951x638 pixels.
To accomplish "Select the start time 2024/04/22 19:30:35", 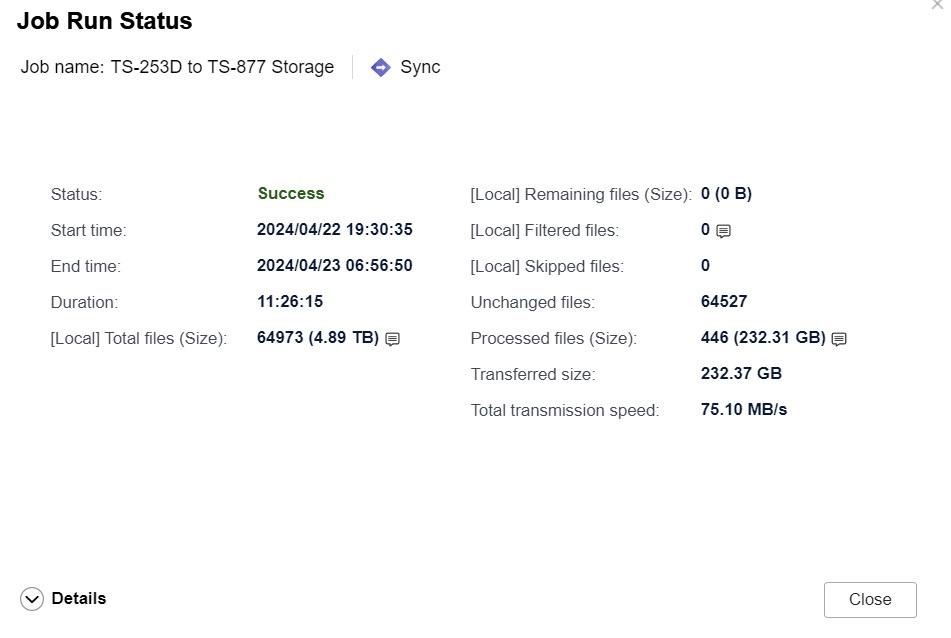I will (335, 230).
